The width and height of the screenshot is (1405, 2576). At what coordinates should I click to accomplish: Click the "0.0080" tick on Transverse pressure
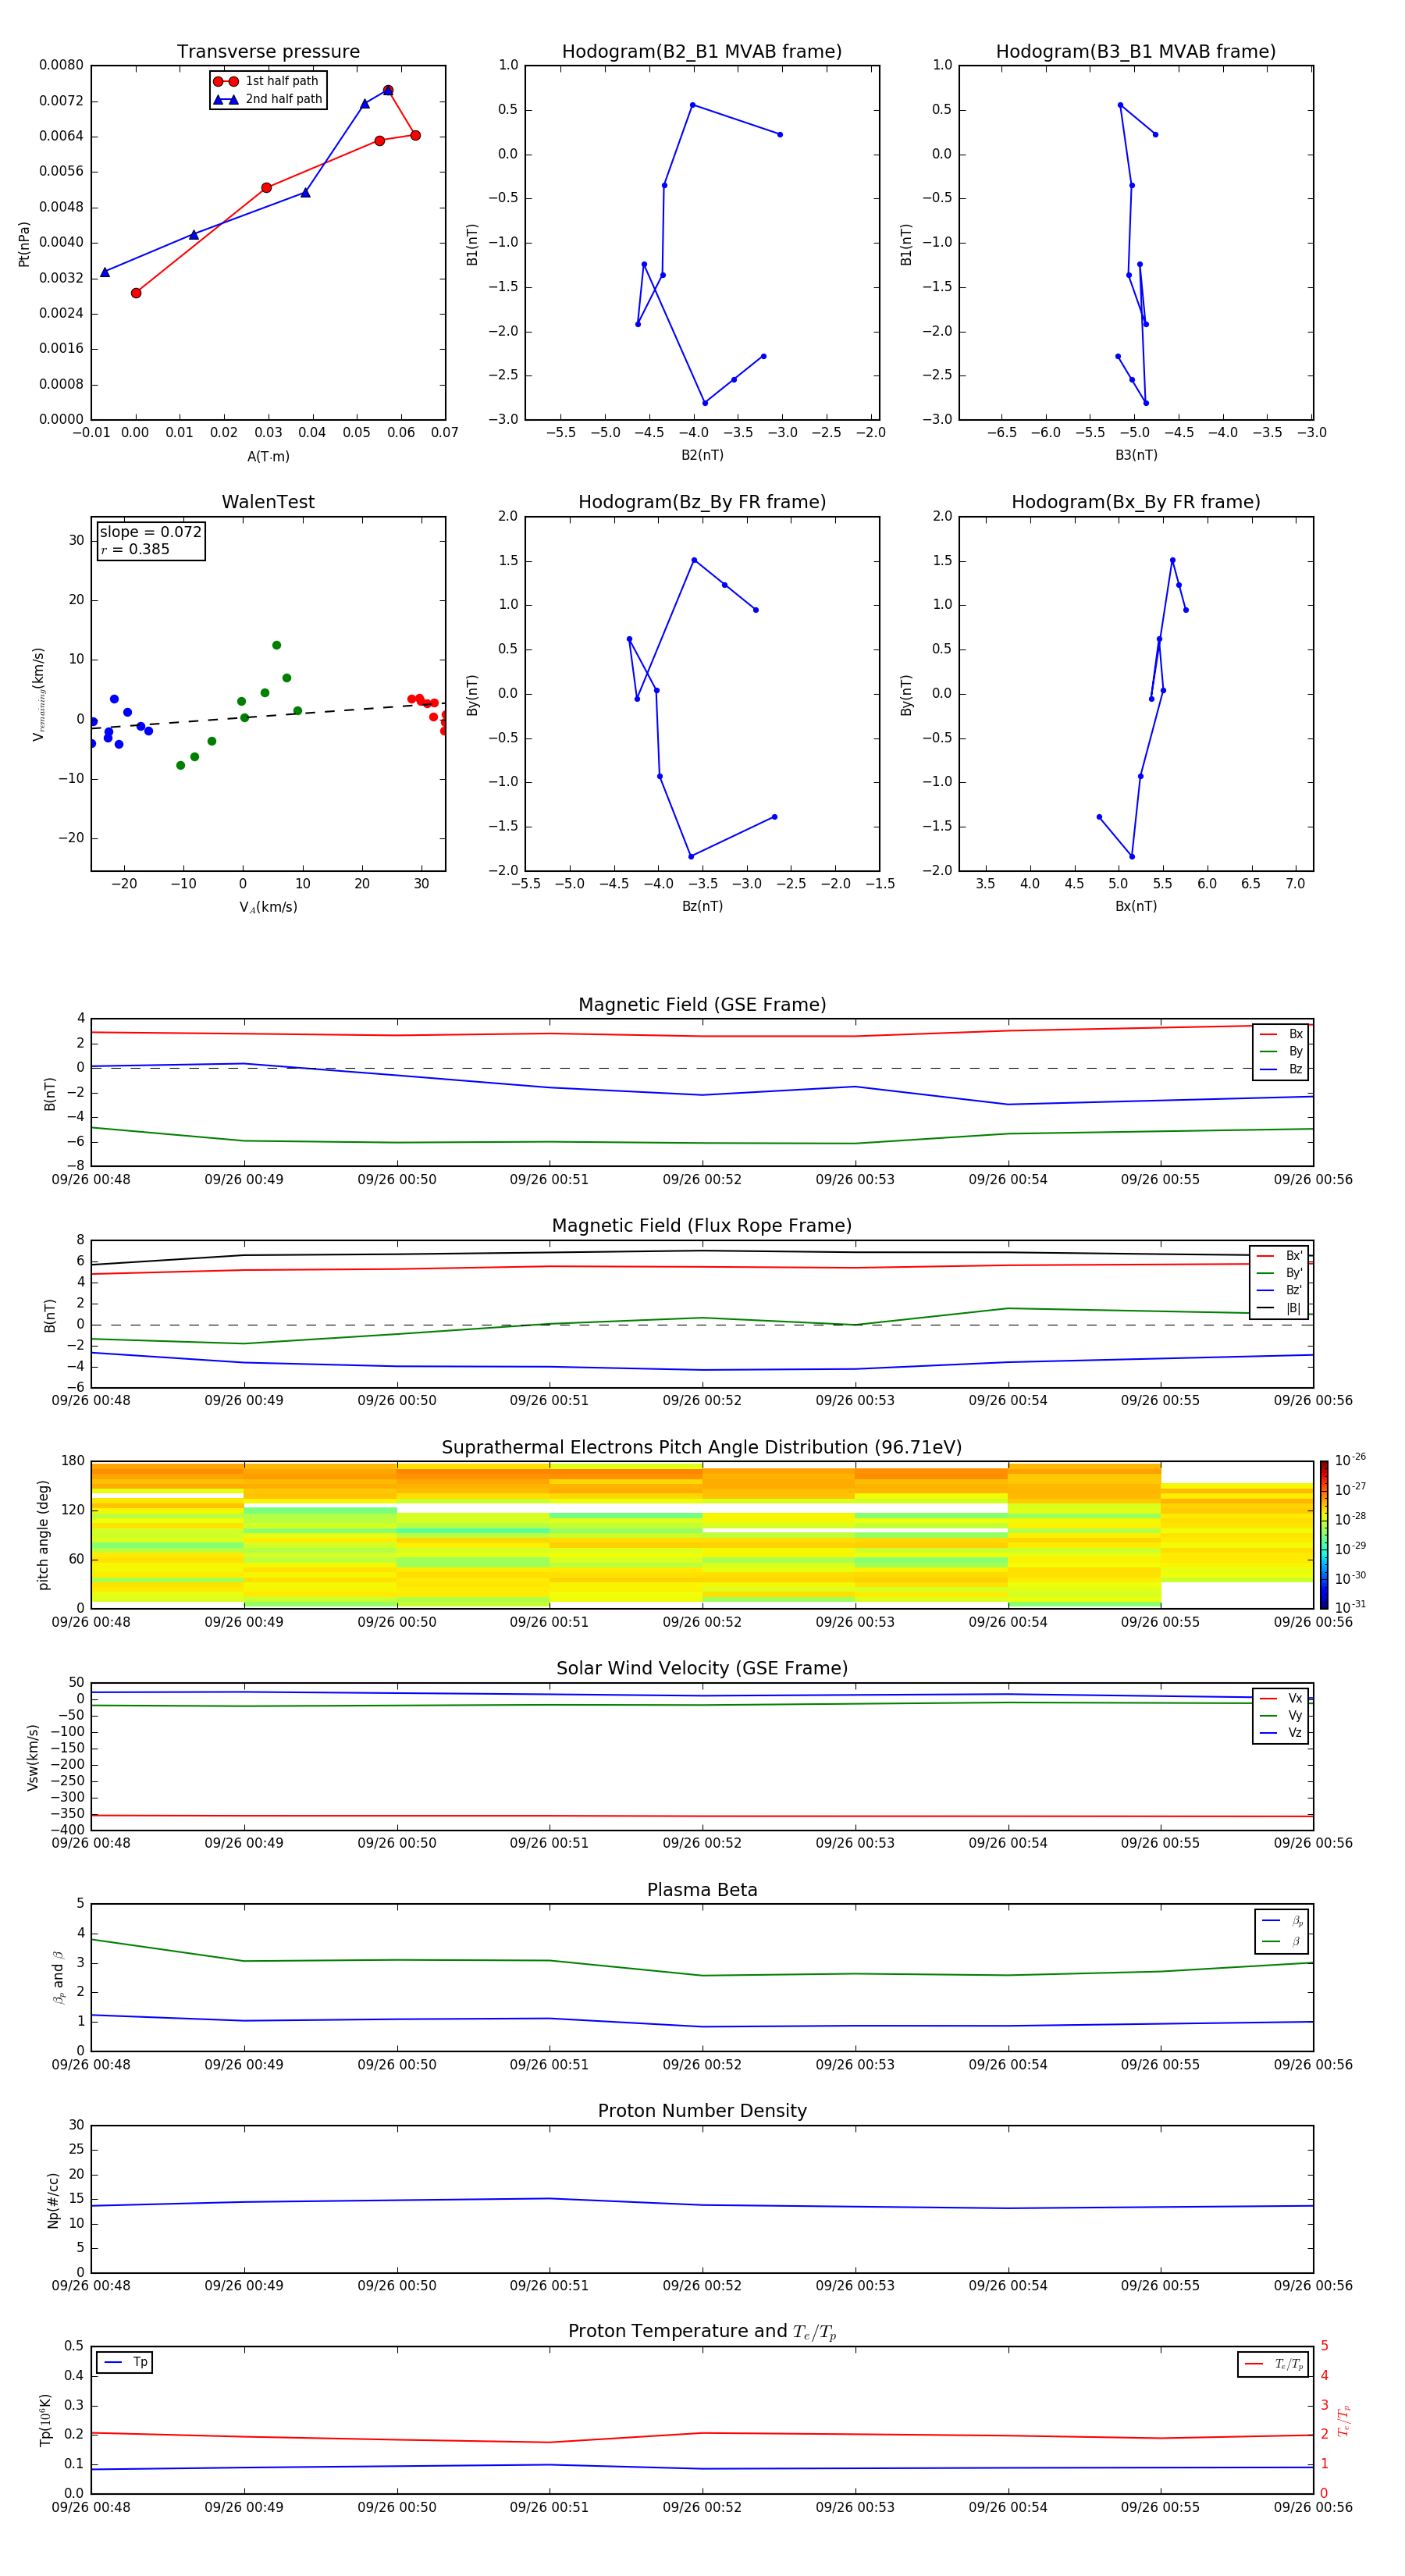point(61,65)
